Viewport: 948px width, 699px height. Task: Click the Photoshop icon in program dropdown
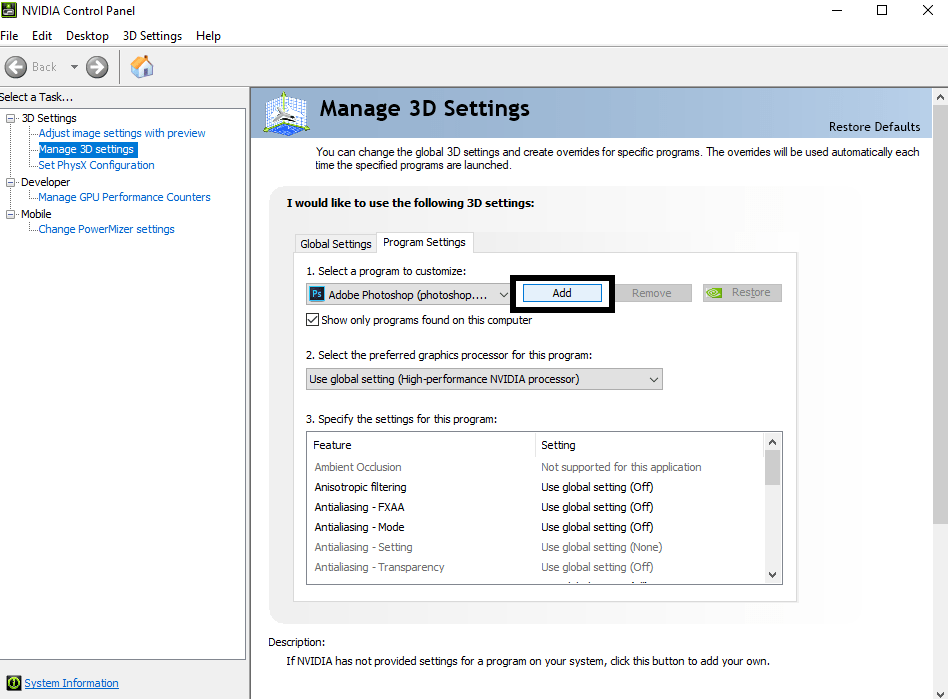pyautogui.click(x=317, y=294)
